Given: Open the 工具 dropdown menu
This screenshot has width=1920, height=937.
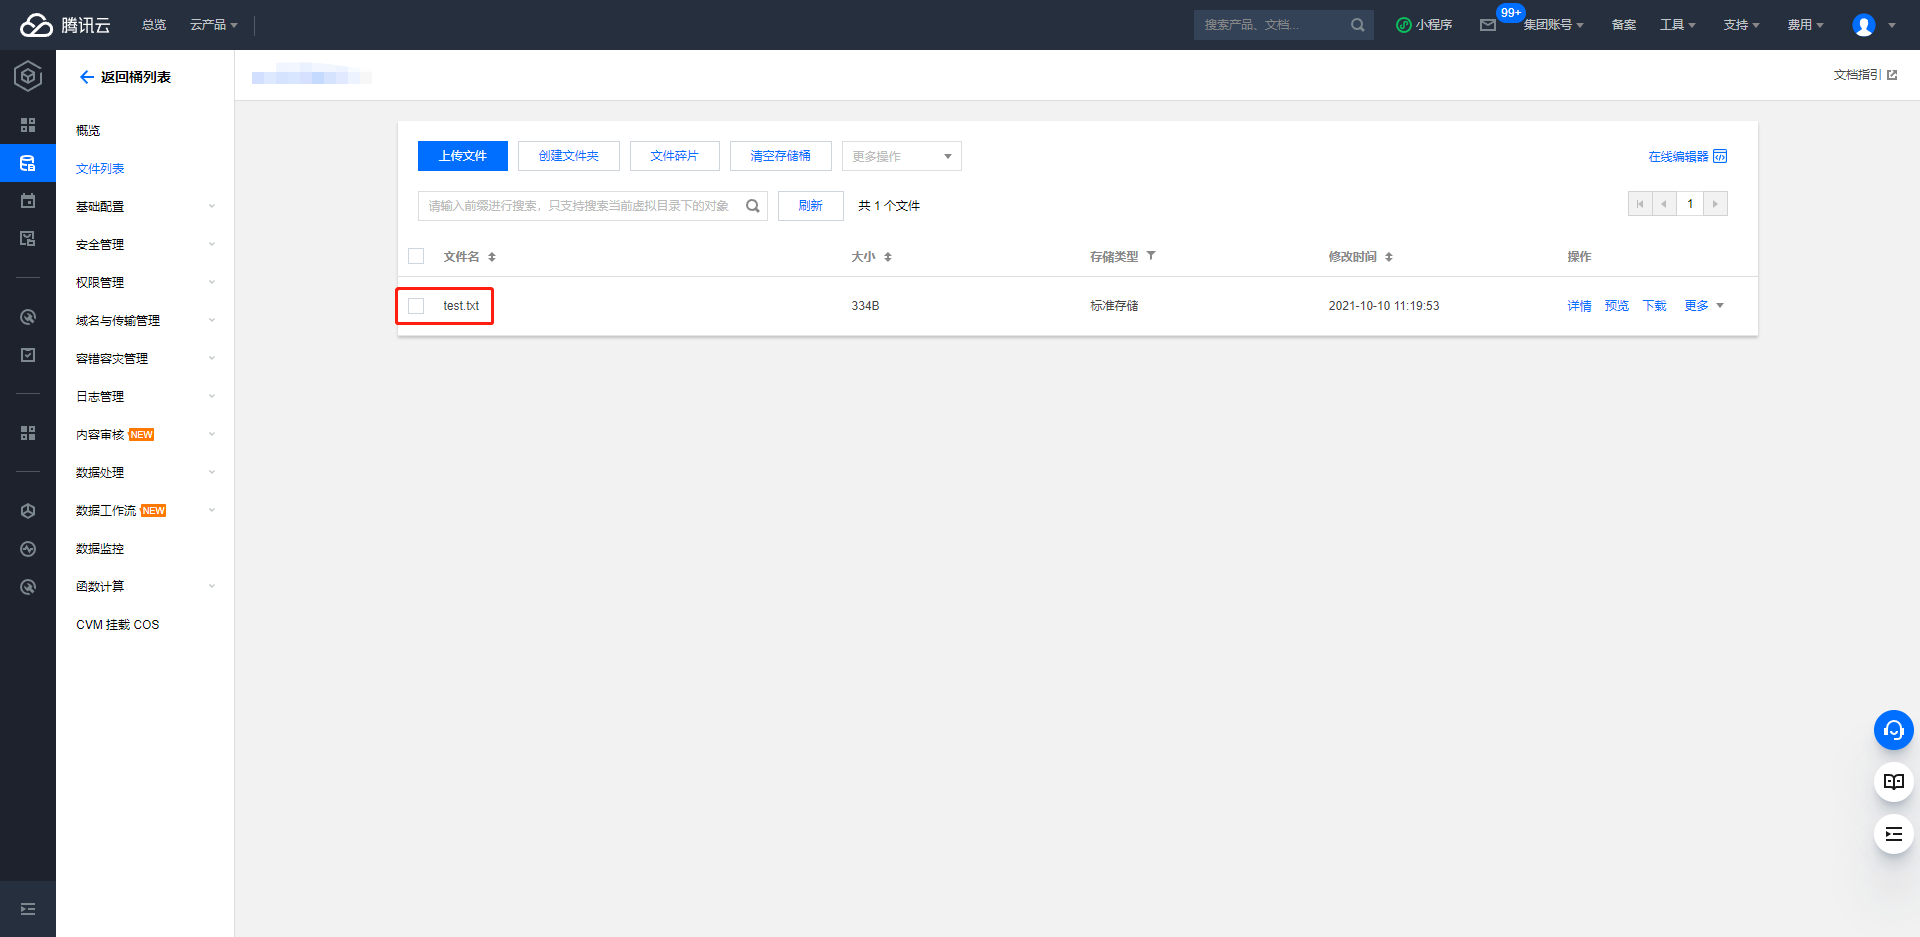Looking at the screenshot, I should 1678,25.
